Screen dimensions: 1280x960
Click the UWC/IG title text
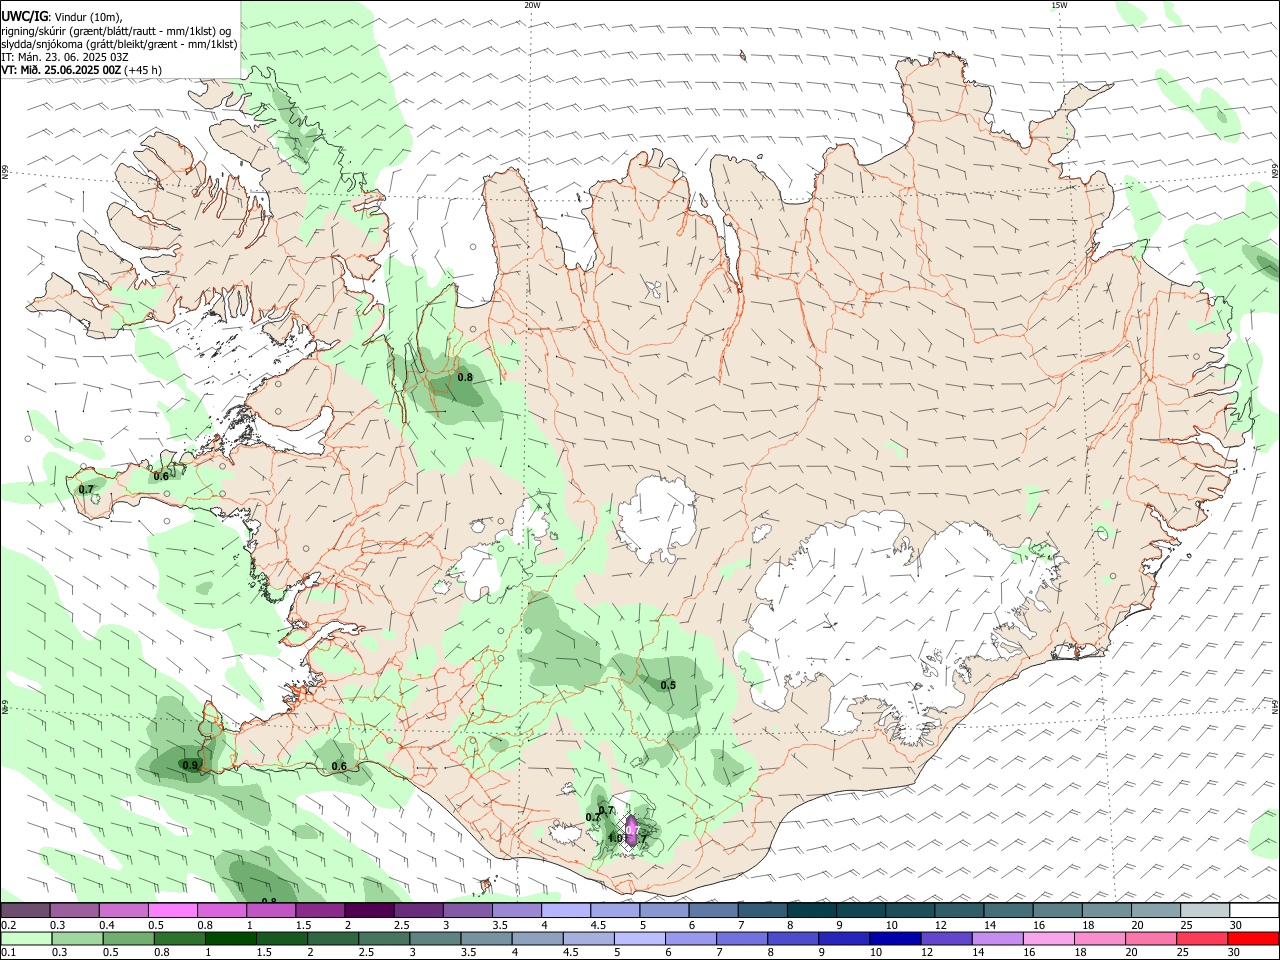coord(23,16)
